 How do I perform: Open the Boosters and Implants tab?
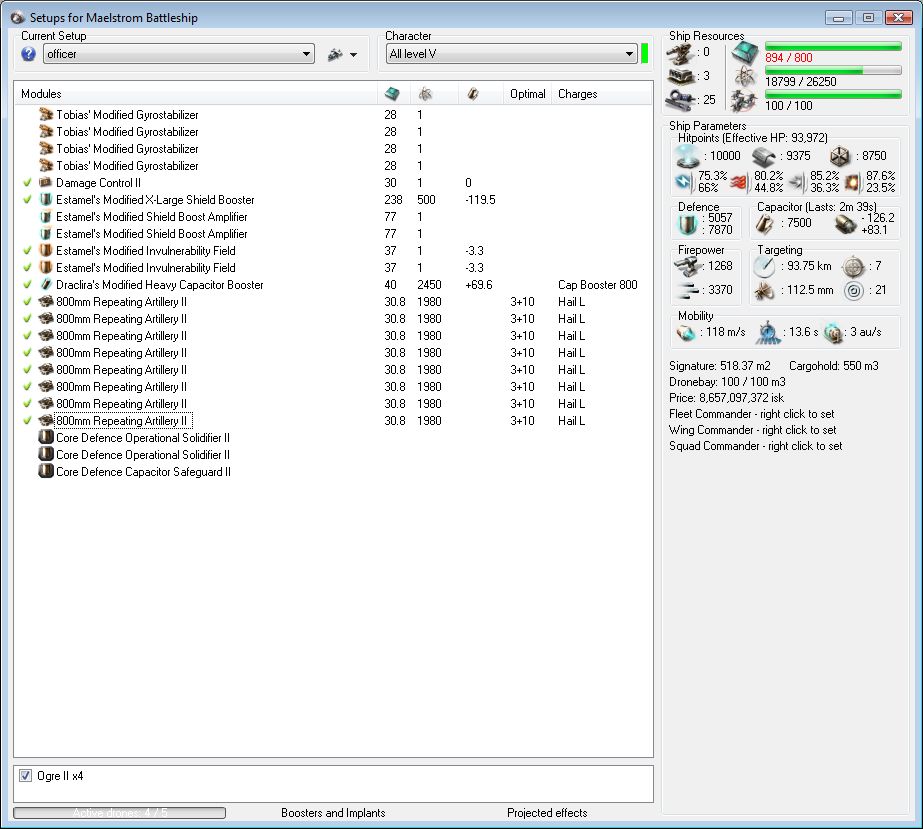pyautogui.click(x=332, y=813)
